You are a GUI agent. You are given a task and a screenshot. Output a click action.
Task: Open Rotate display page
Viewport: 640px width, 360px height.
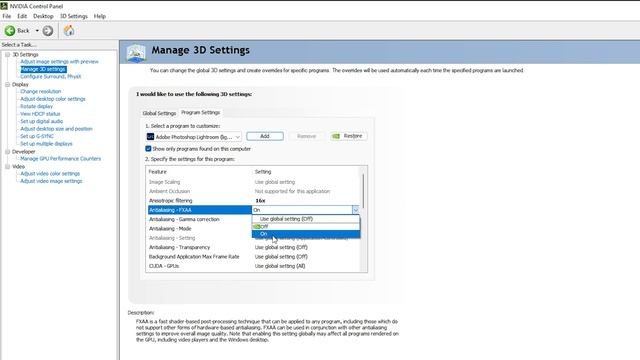click(x=36, y=106)
